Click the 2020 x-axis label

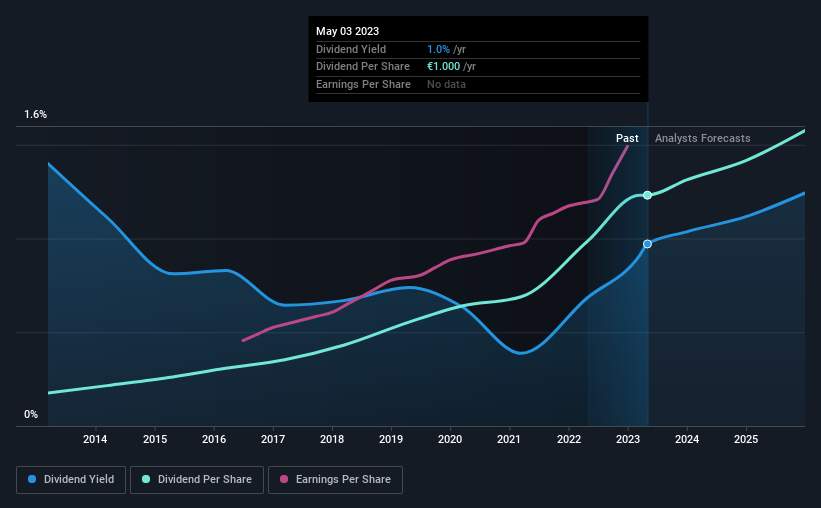point(450,439)
